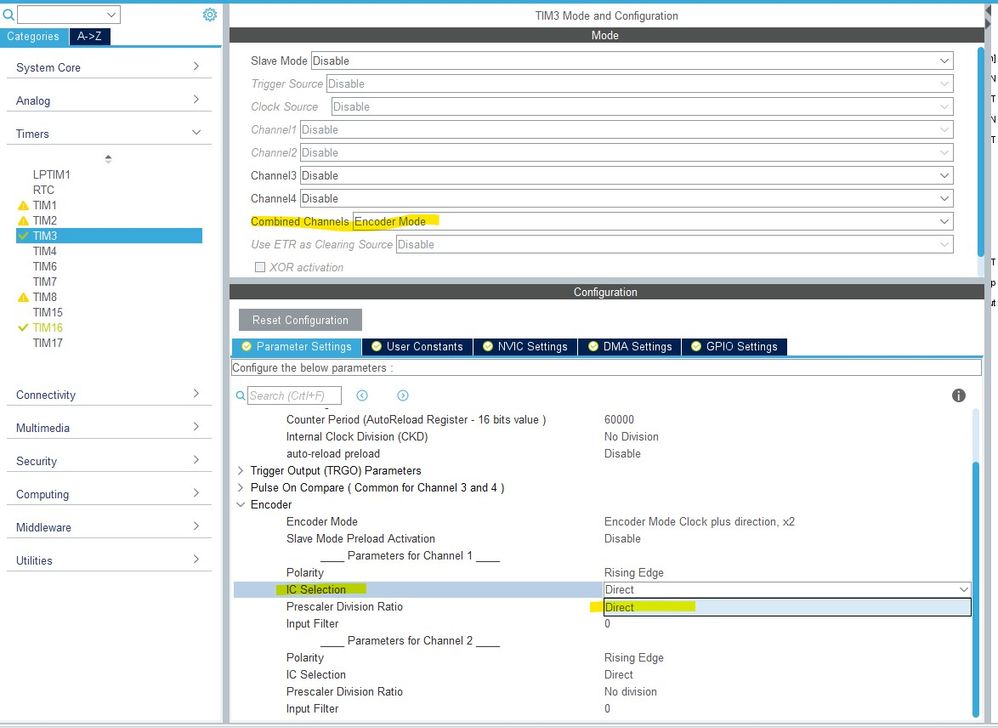Click auto-reload preload Disable value
Image resolution: width=998 pixels, height=728 pixels.
622,454
